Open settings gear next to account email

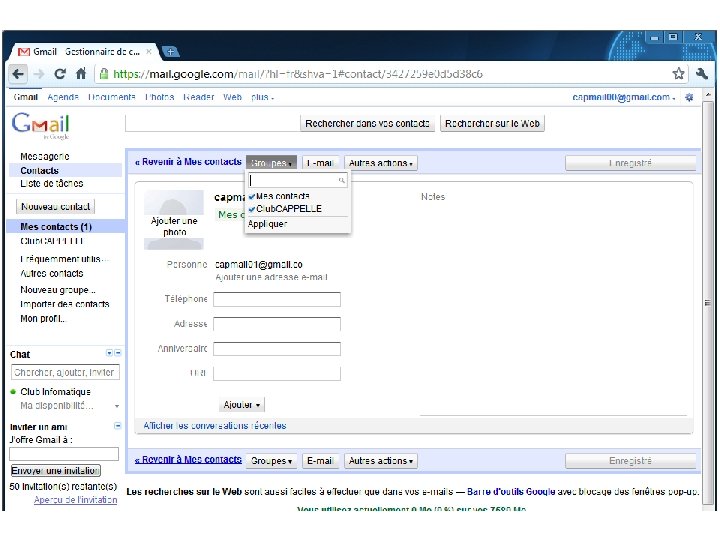click(x=689, y=97)
